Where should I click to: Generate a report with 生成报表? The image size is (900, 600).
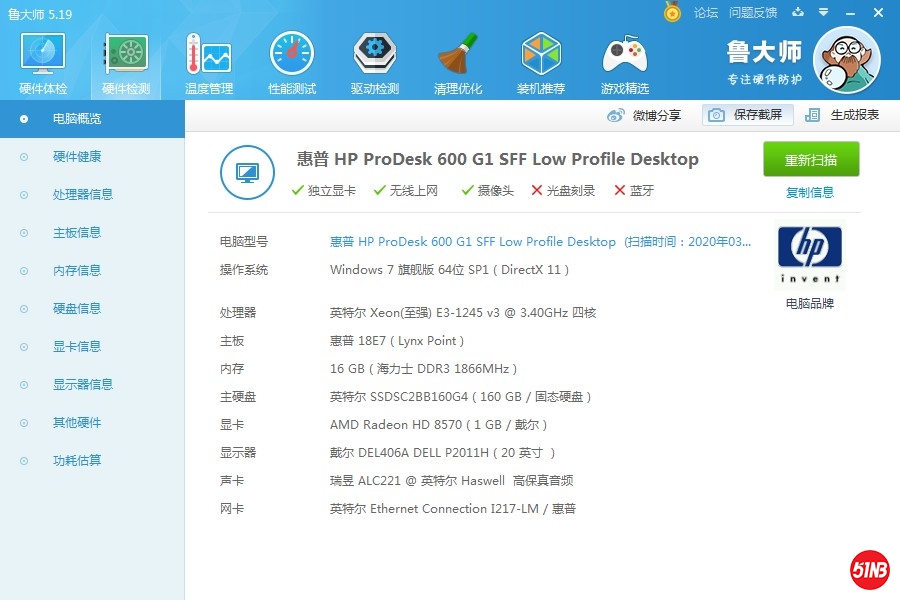click(x=843, y=115)
